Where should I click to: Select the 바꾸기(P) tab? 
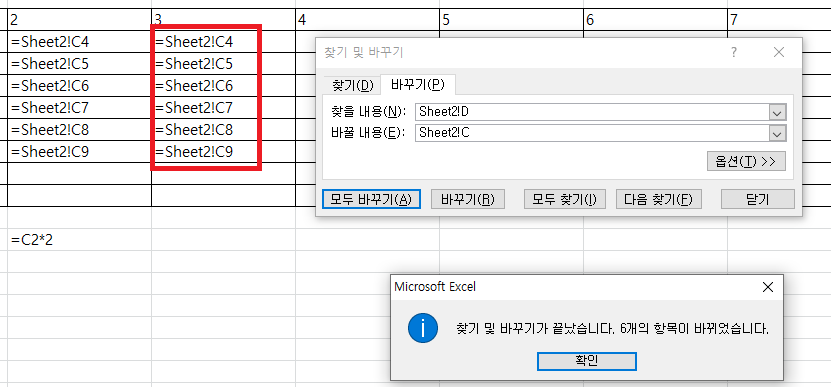coord(418,84)
